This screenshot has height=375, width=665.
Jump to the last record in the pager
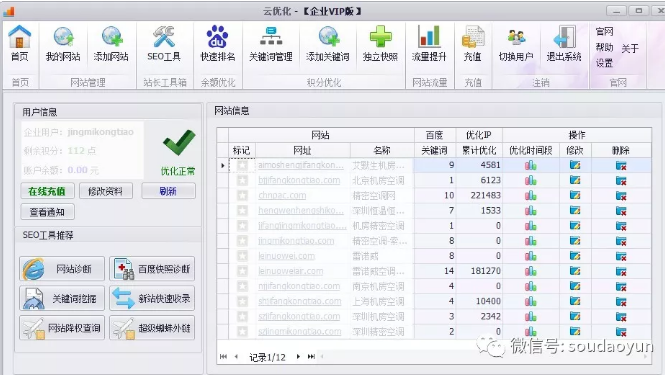click(311, 357)
